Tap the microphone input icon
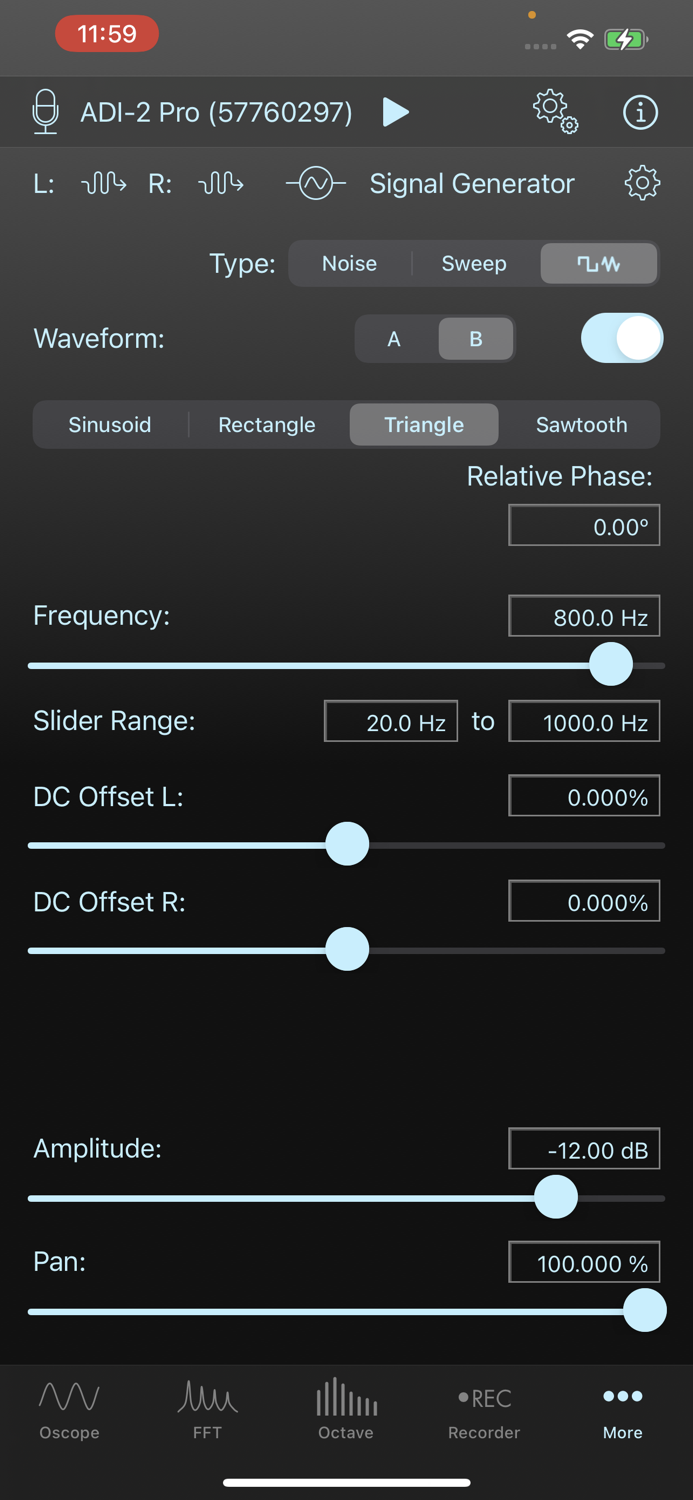The width and height of the screenshot is (693, 1500). point(45,112)
